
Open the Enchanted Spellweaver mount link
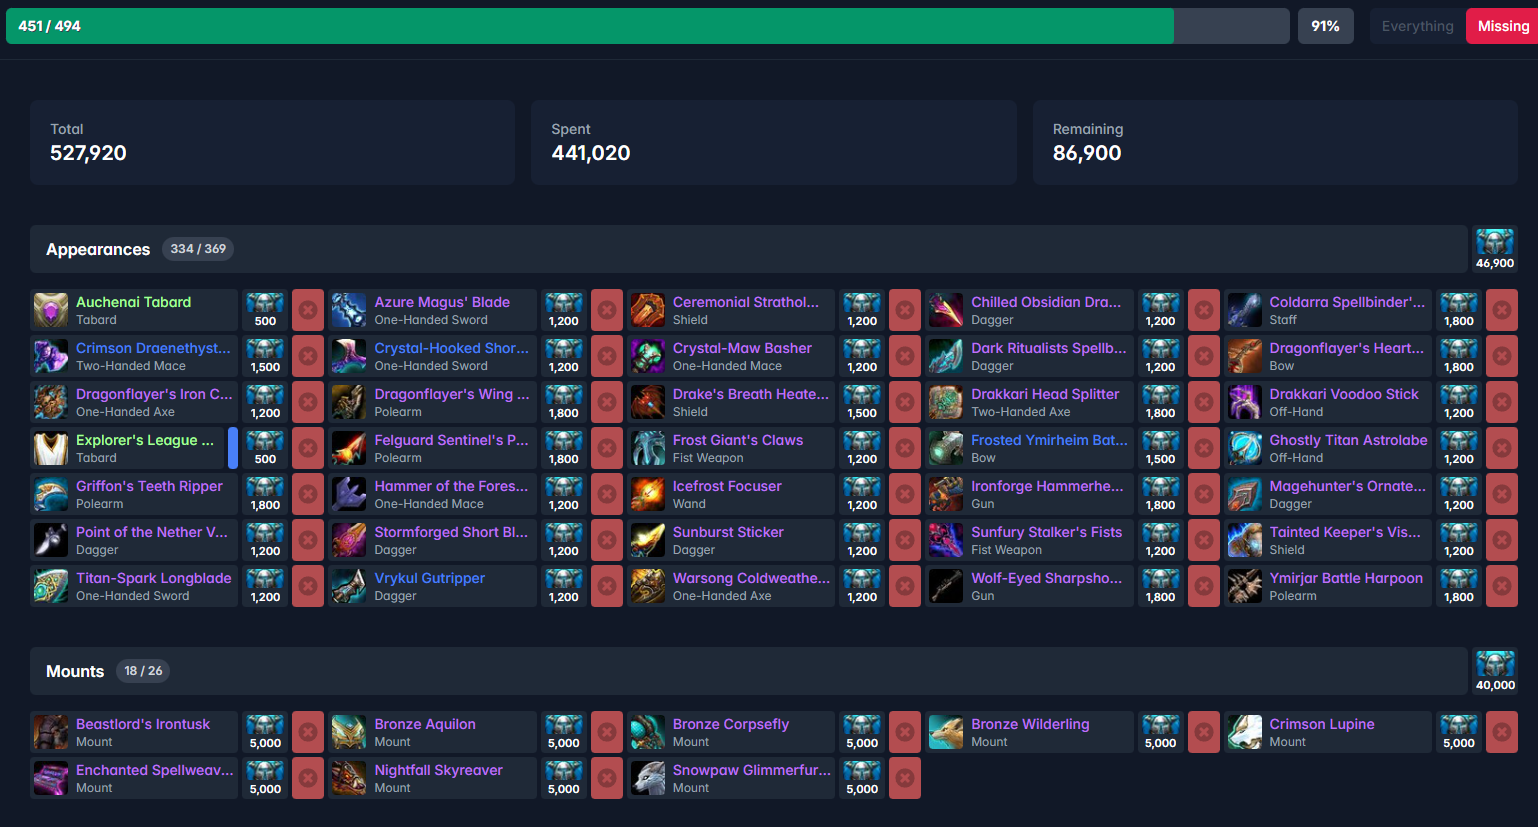[155, 770]
